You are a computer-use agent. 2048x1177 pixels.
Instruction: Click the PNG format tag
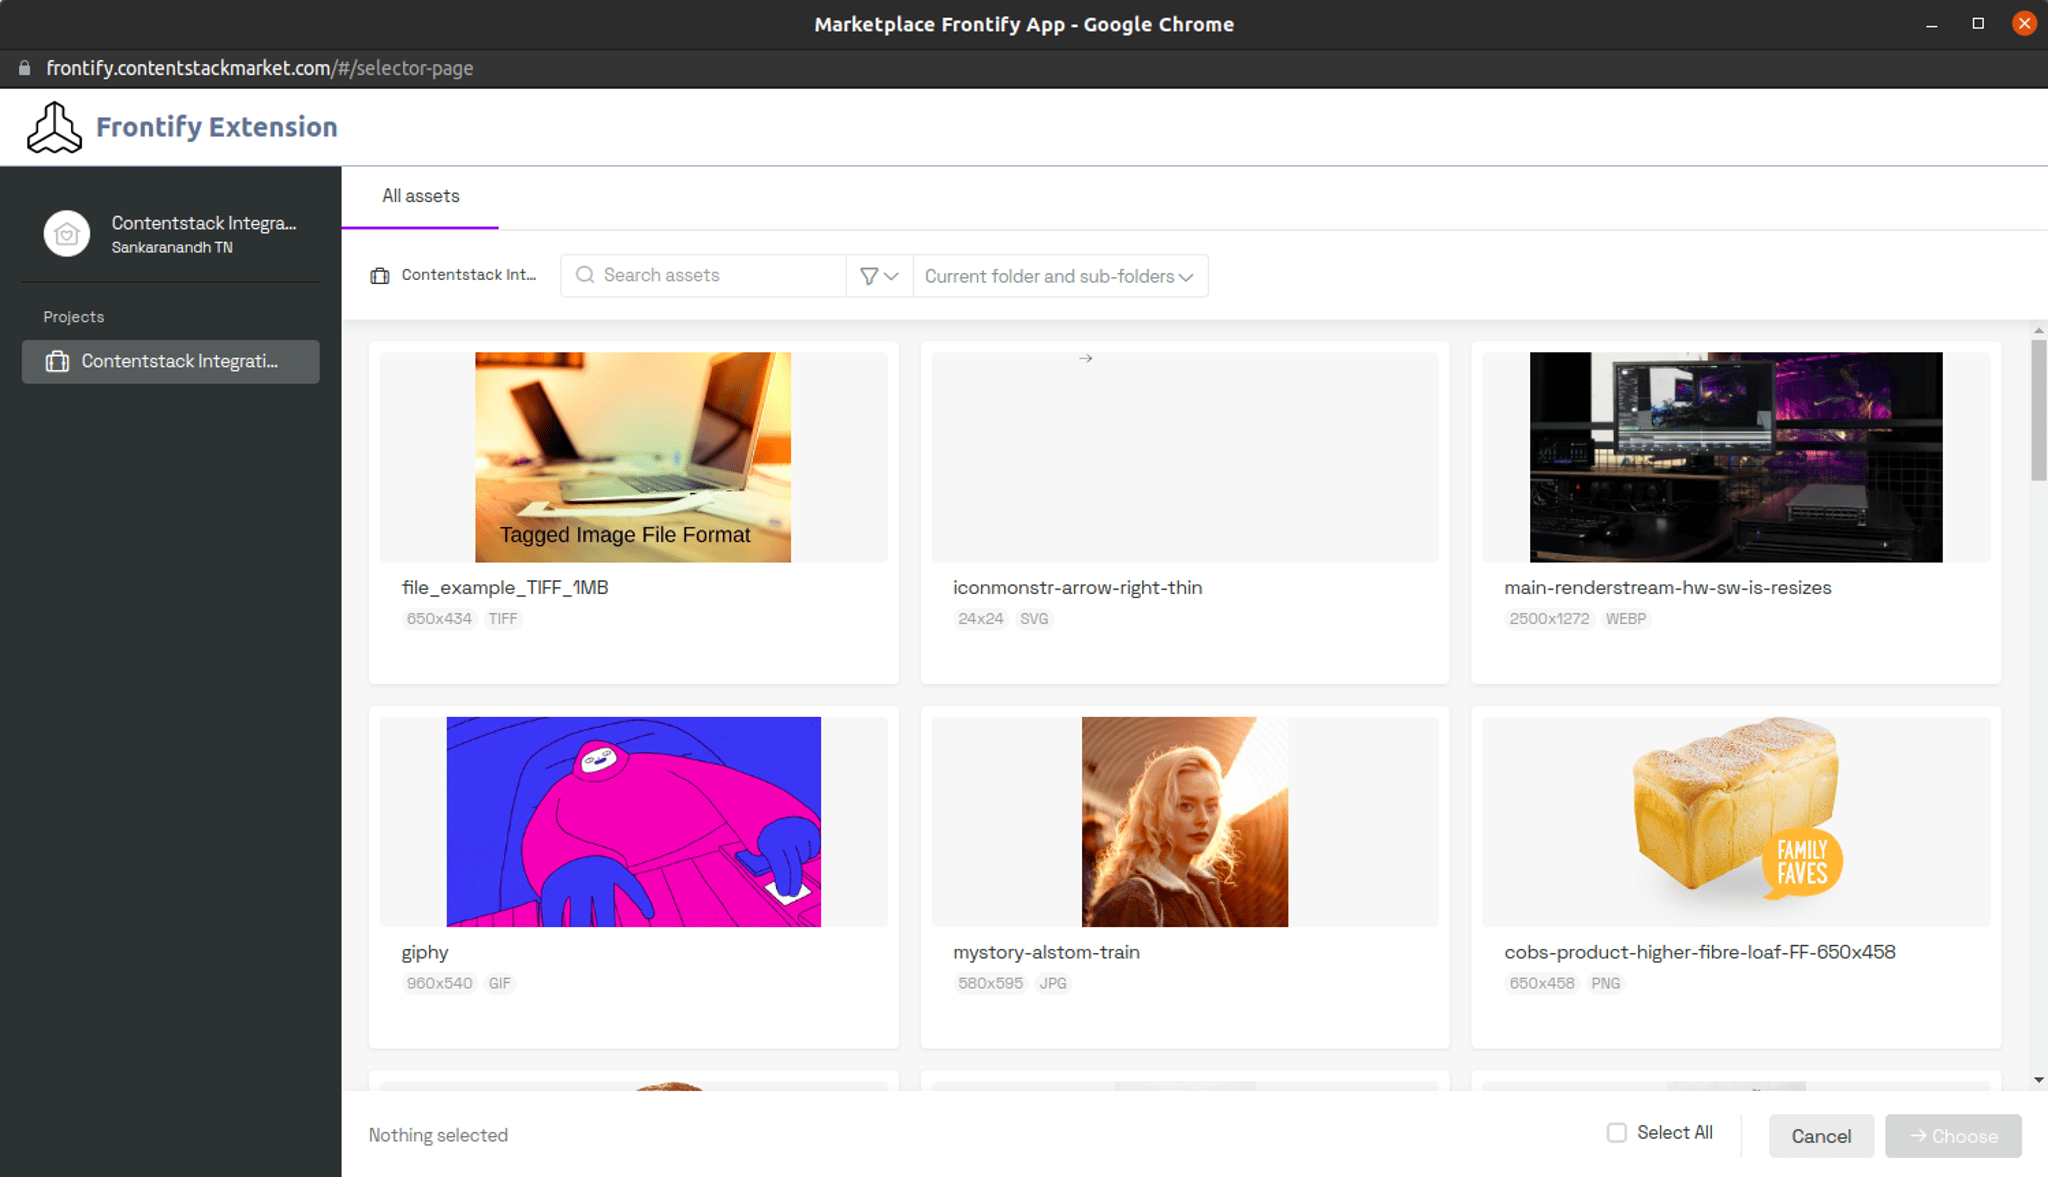click(1605, 984)
